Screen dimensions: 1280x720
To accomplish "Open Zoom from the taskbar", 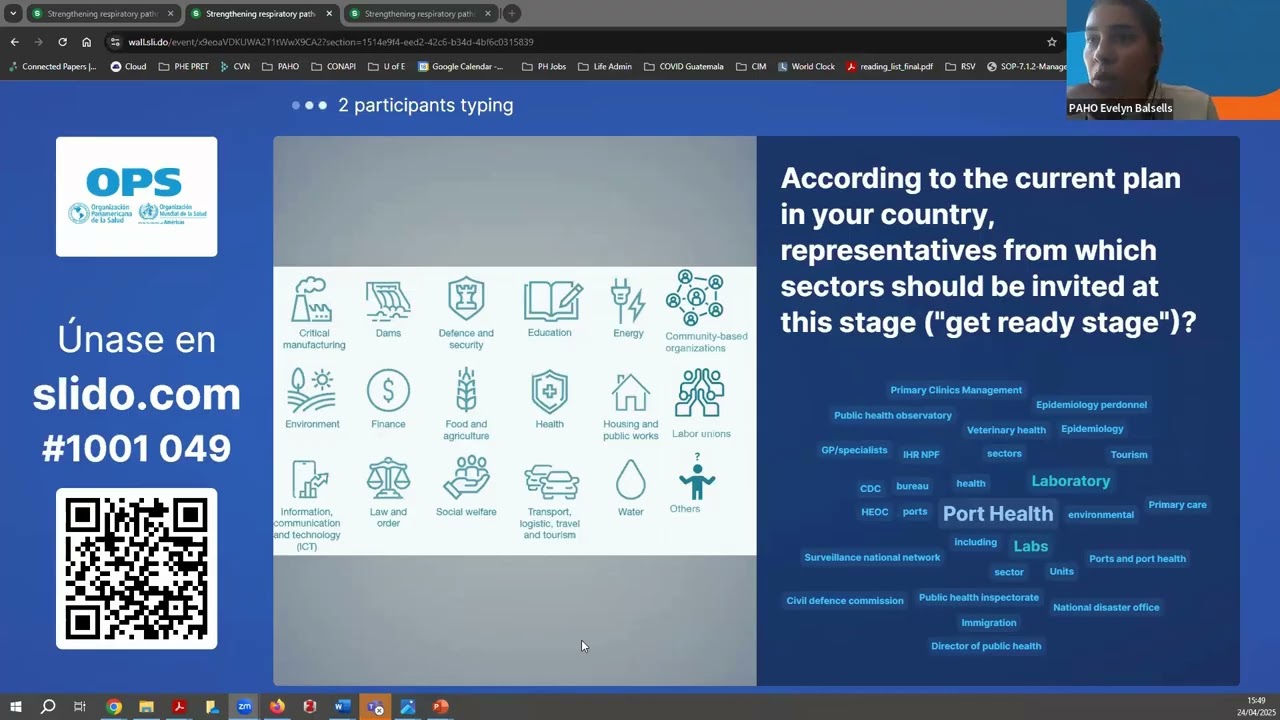I will click(244, 707).
